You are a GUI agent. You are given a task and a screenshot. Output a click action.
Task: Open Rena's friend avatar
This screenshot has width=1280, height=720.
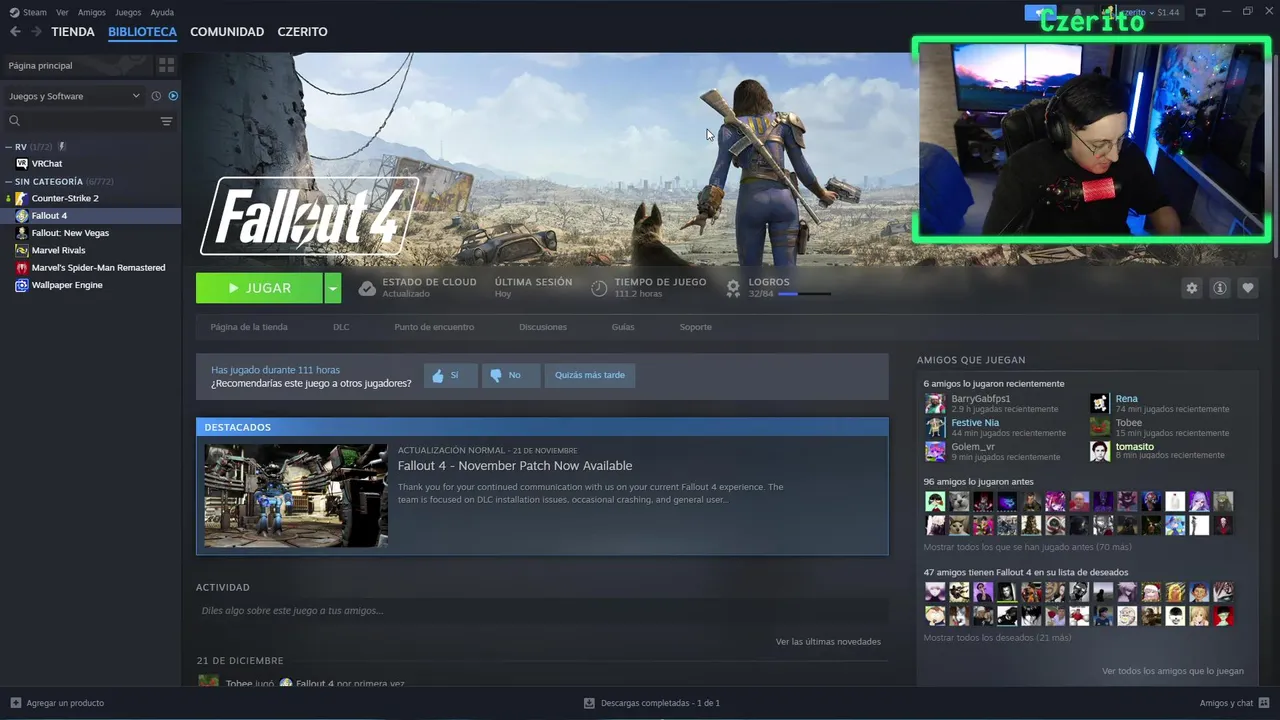pos(1099,403)
